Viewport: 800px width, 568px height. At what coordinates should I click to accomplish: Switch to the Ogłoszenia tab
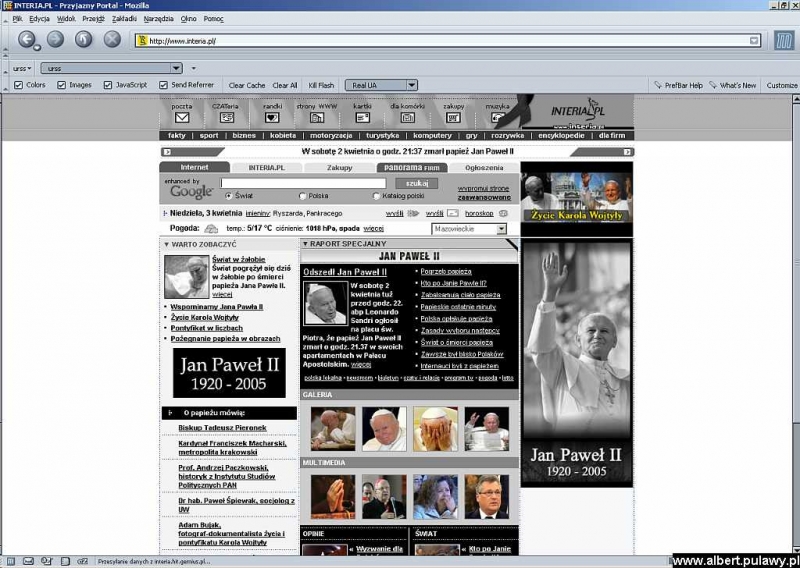[484, 168]
